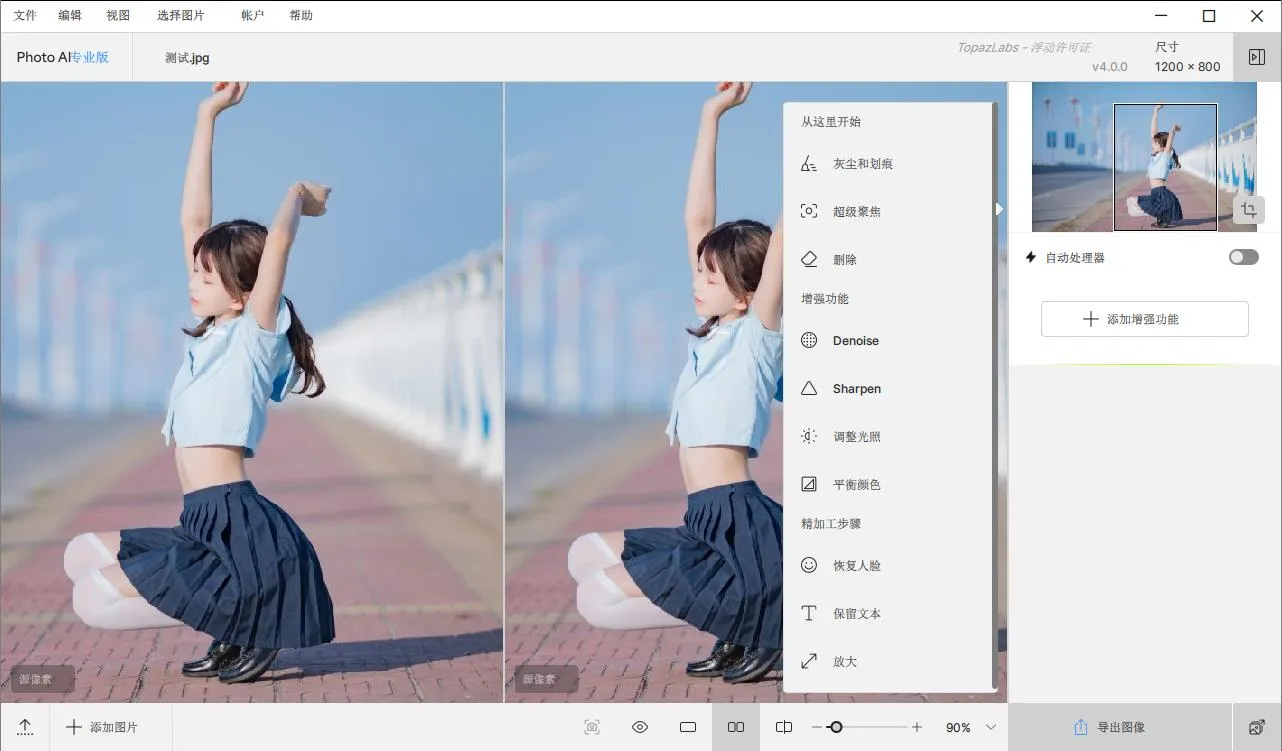Open the 文件 menu
1282x751 pixels.
point(25,15)
